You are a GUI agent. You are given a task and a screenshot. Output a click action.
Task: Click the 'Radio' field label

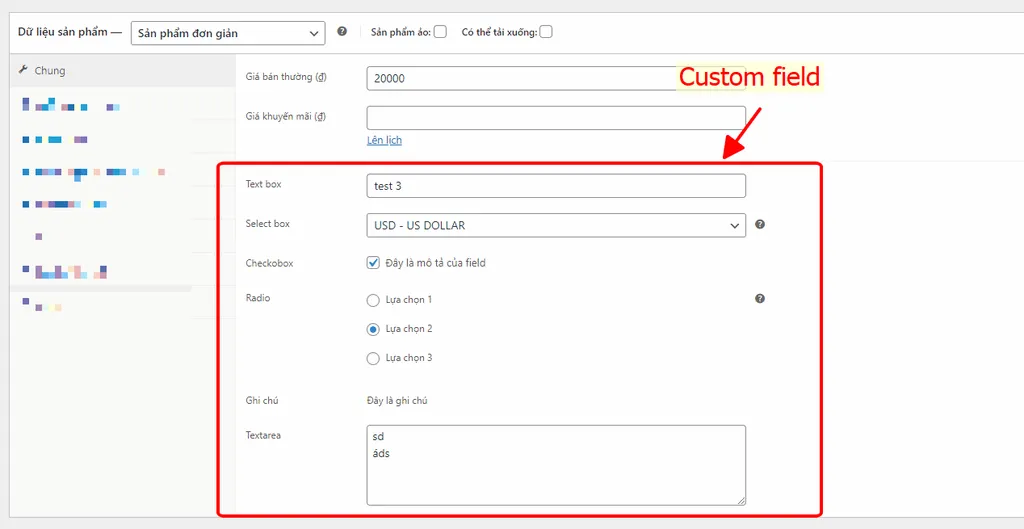(x=258, y=298)
